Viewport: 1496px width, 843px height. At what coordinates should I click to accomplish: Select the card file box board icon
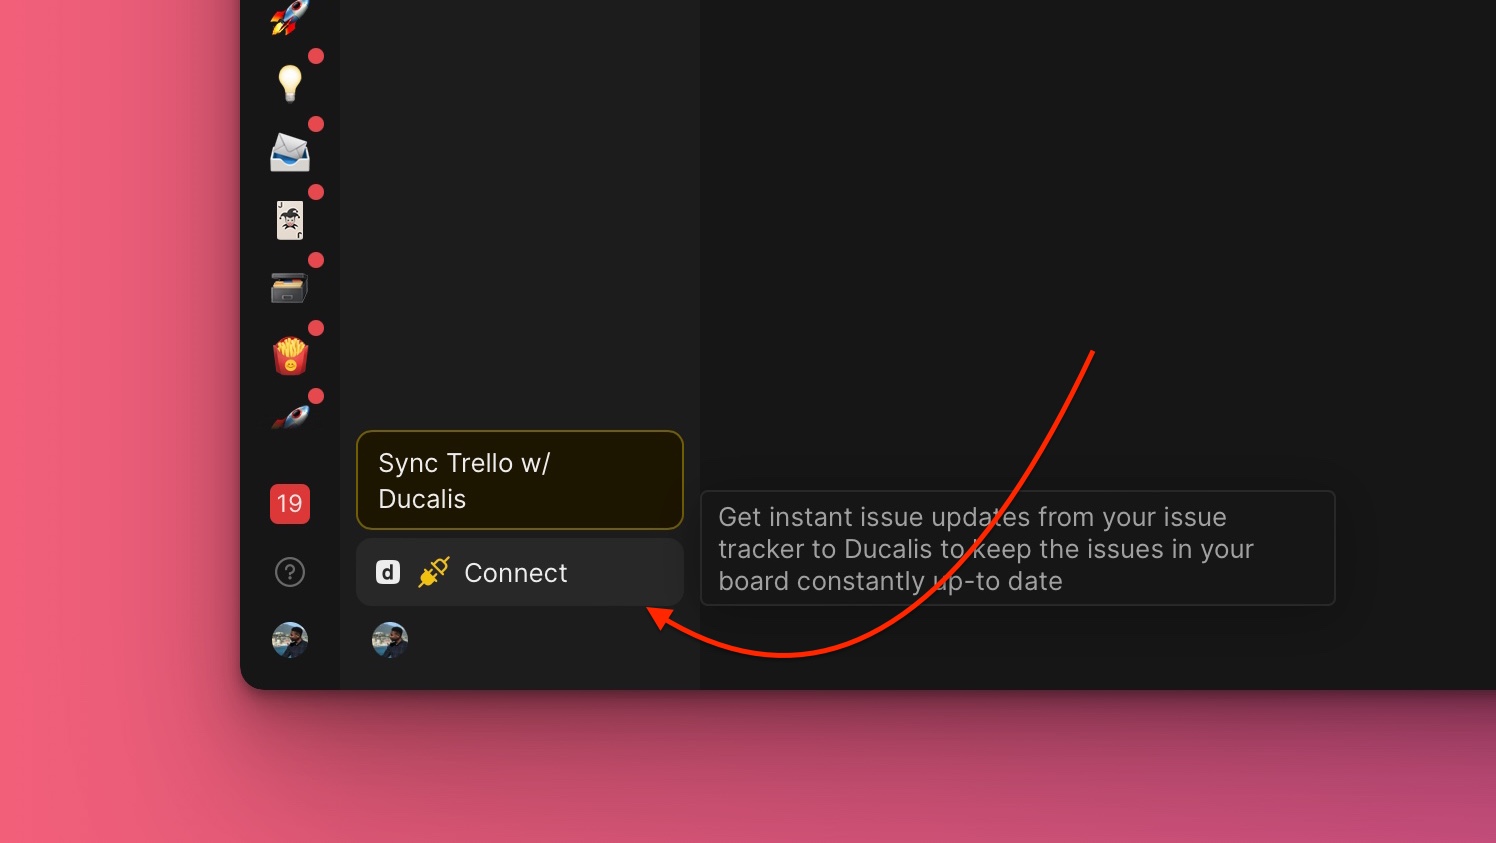click(289, 287)
